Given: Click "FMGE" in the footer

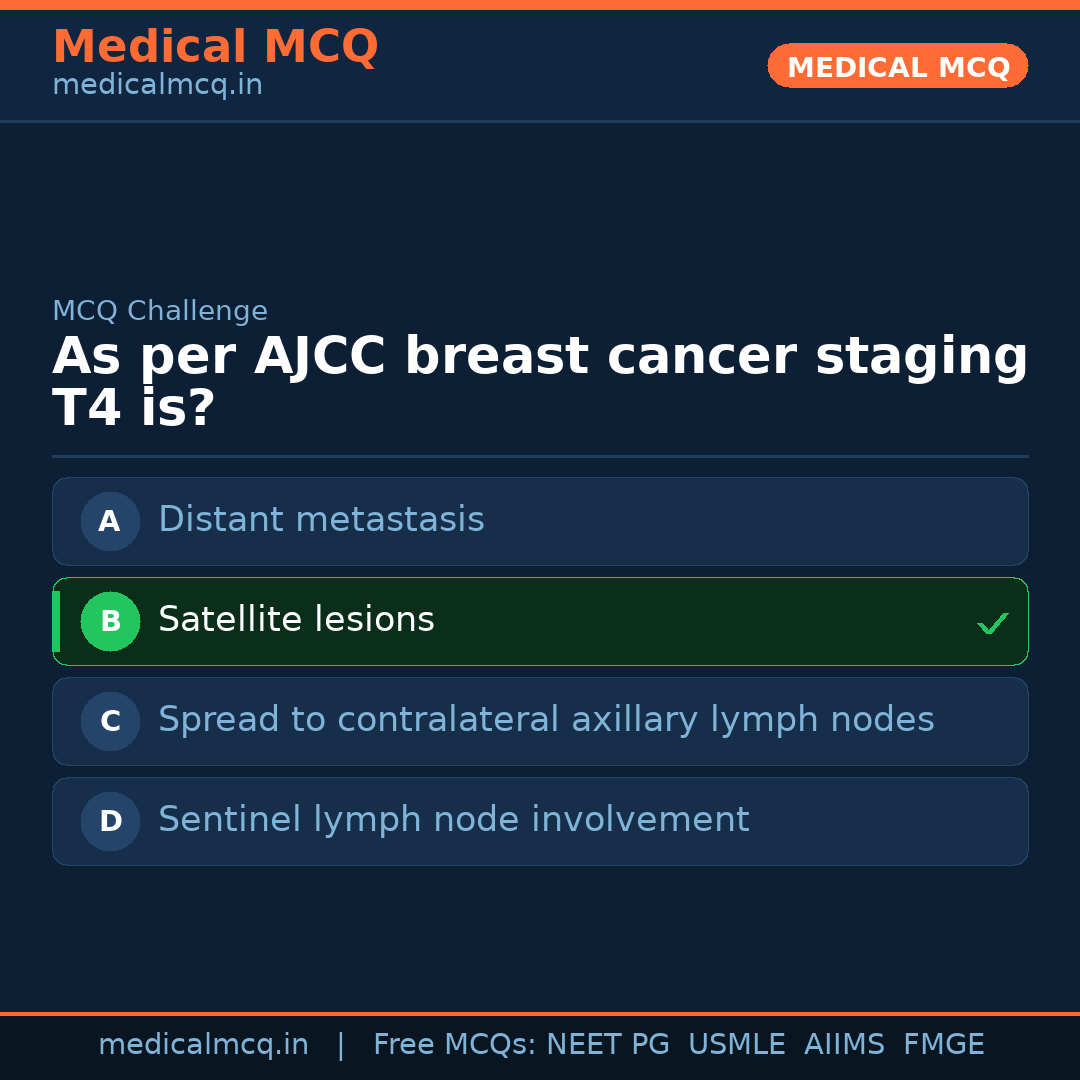Looking at the screenshot, I should tap(943, 1045).
